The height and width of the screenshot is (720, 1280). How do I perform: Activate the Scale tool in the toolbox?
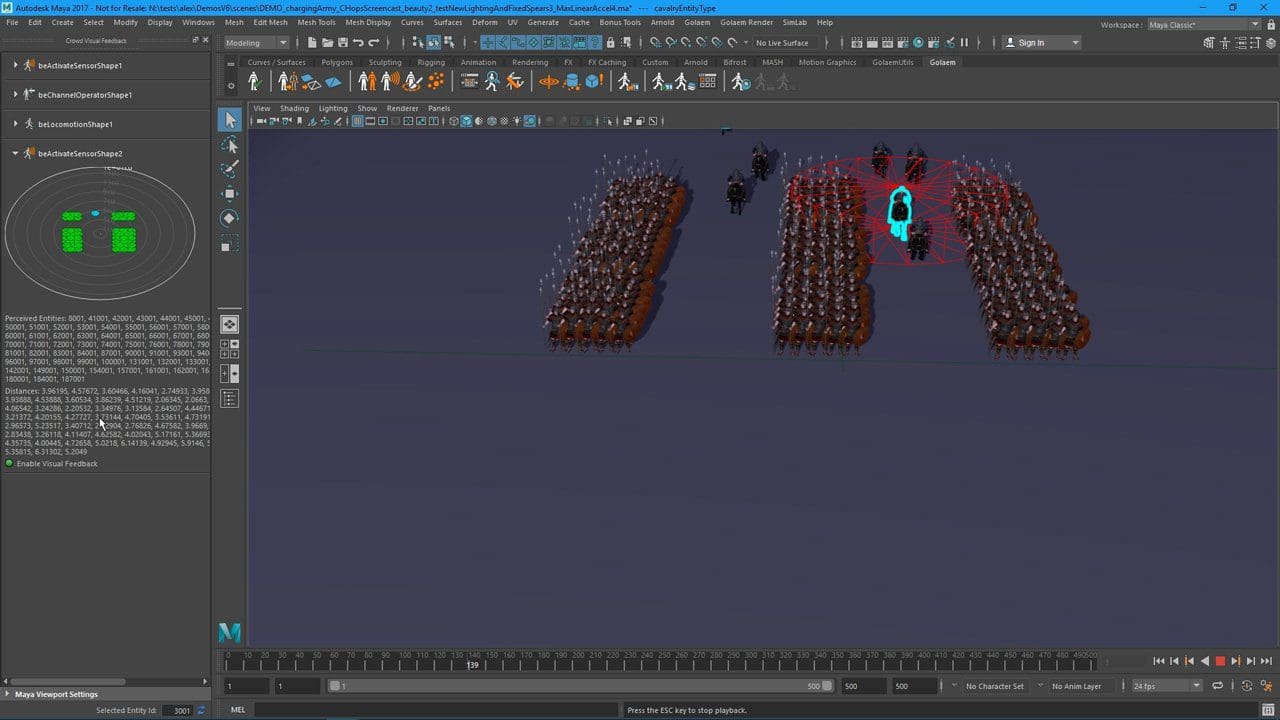(x=229, y=243)
